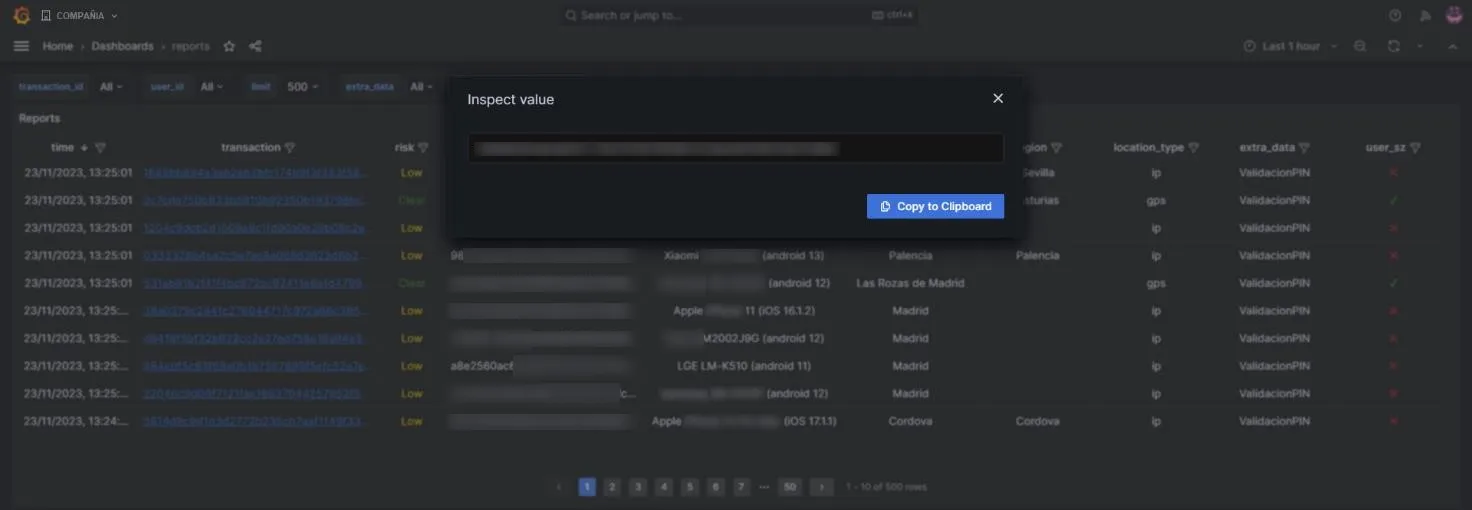1472x510 pixels.
Task: Open the news feed icon
Action: click(1425, 16)
